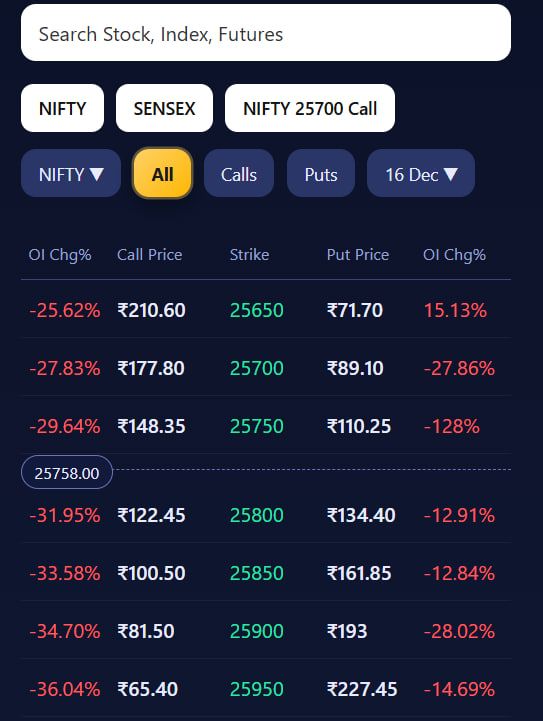Expand the NIFTY index dropdown
The height and width of the screenshot is (721, 543).
71,174
